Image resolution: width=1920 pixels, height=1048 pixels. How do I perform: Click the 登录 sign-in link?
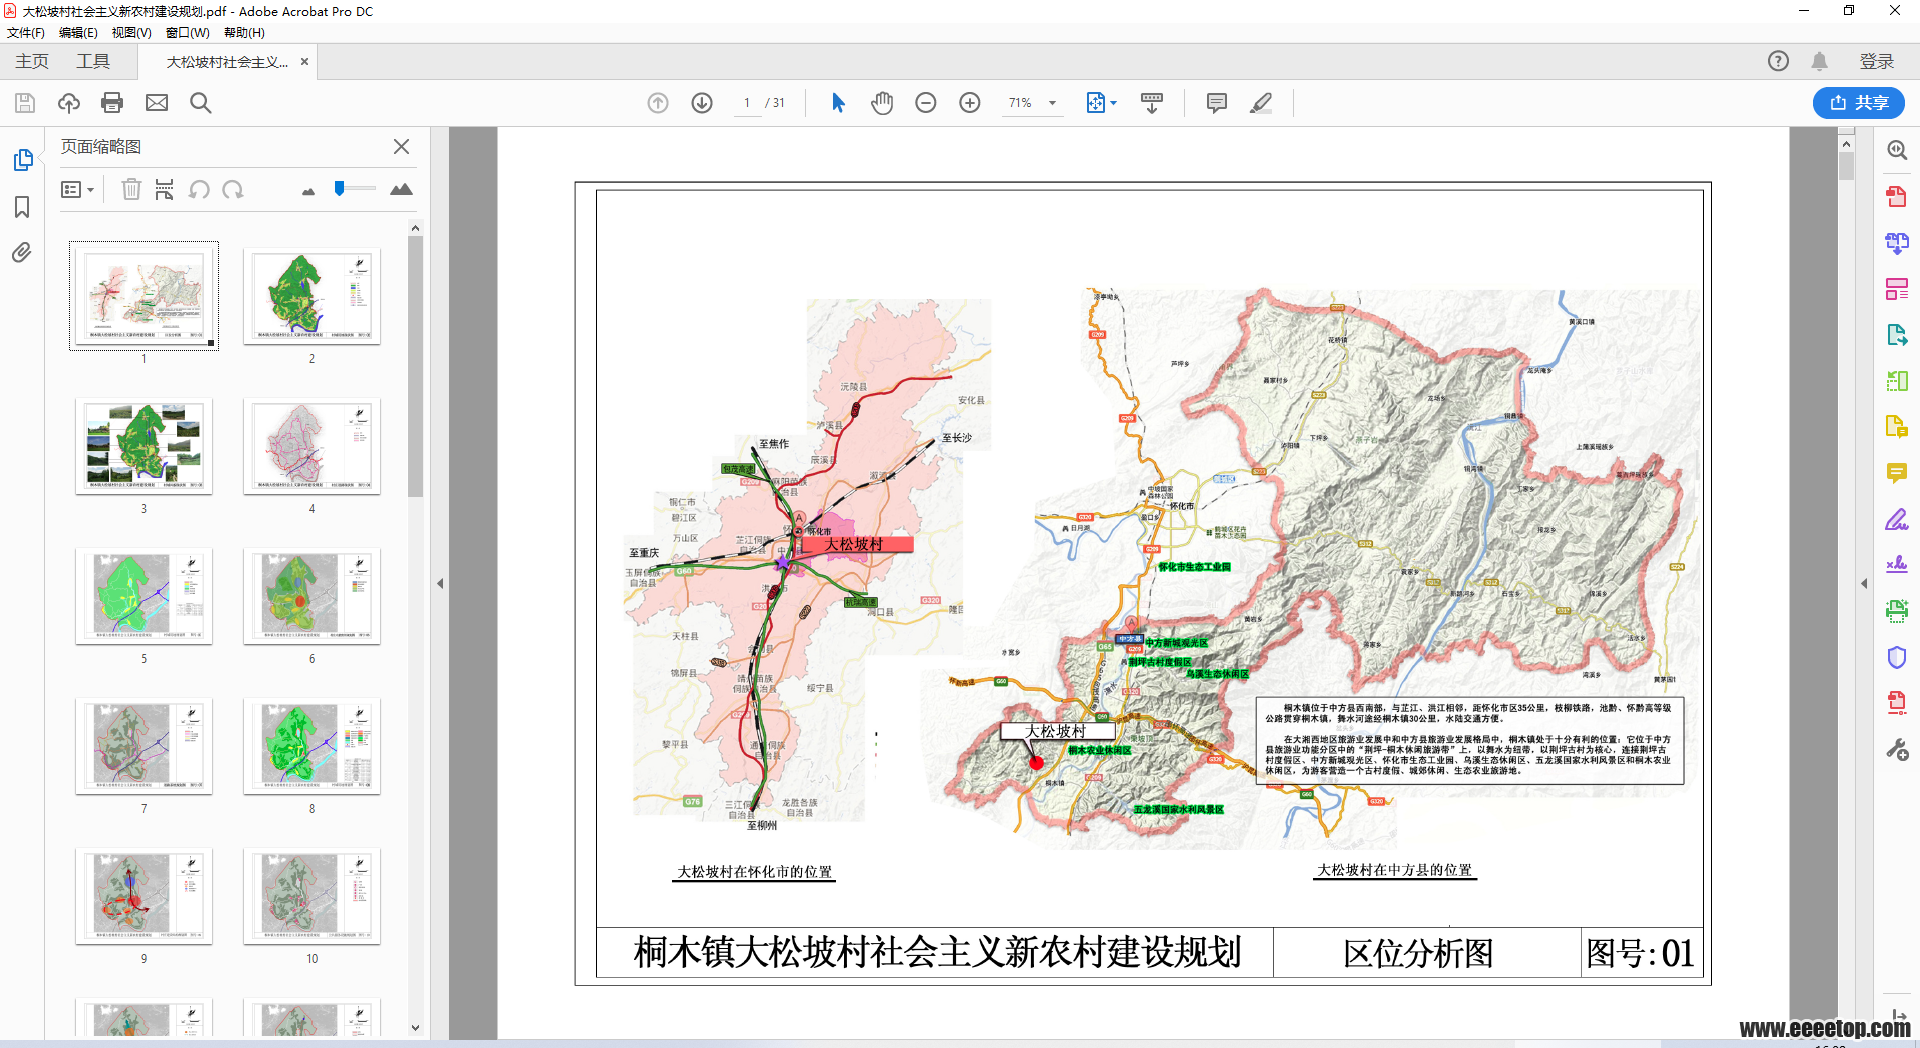tap(1876, 62)
